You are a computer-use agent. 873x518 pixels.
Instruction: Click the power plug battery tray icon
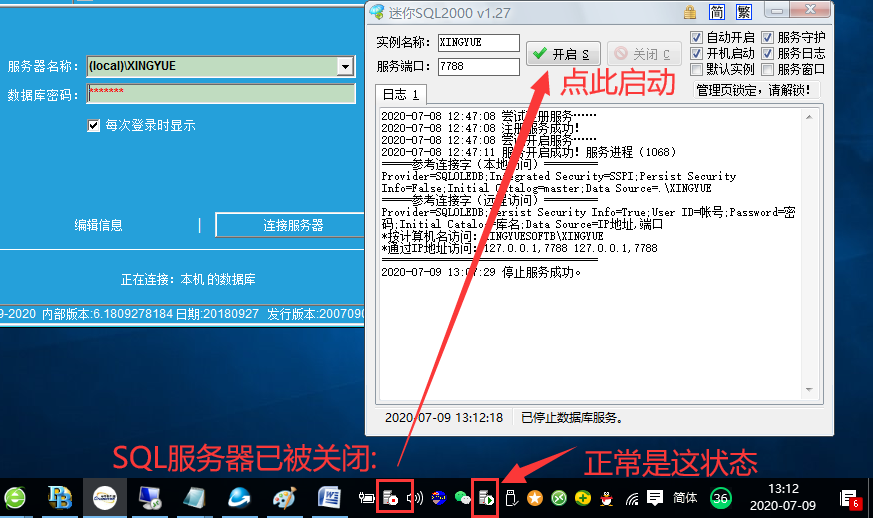click(366, 498)
